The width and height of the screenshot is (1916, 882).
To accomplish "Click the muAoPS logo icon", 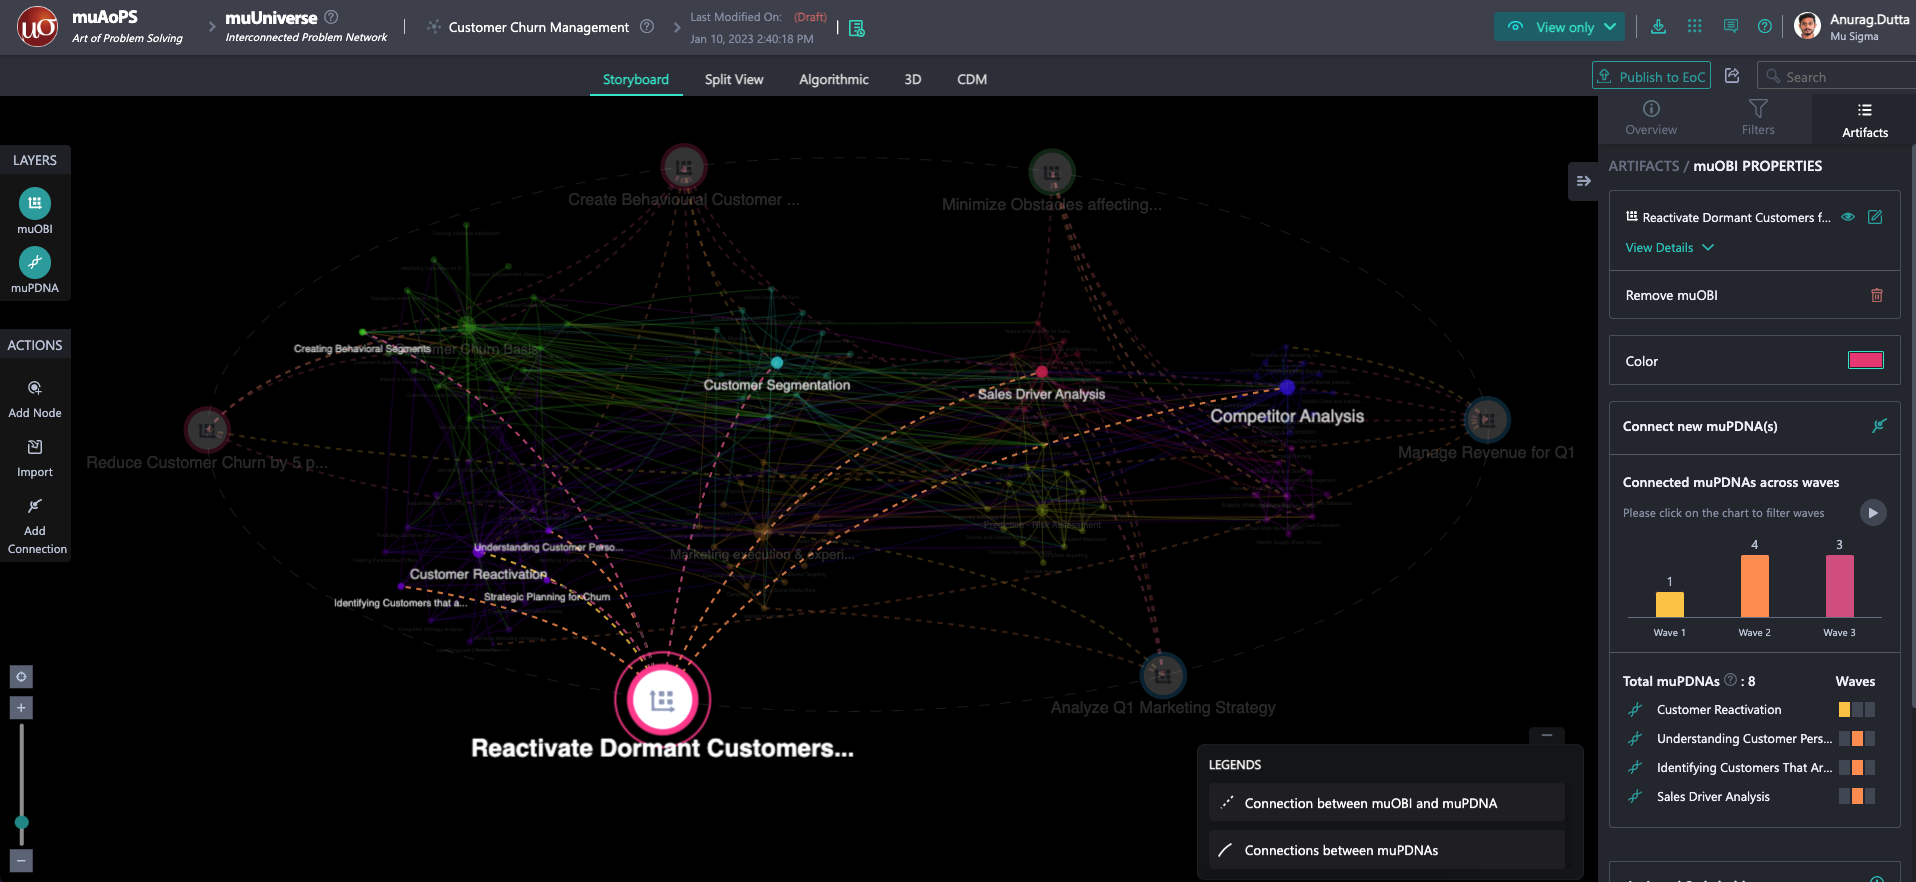I will click(37, 27).
